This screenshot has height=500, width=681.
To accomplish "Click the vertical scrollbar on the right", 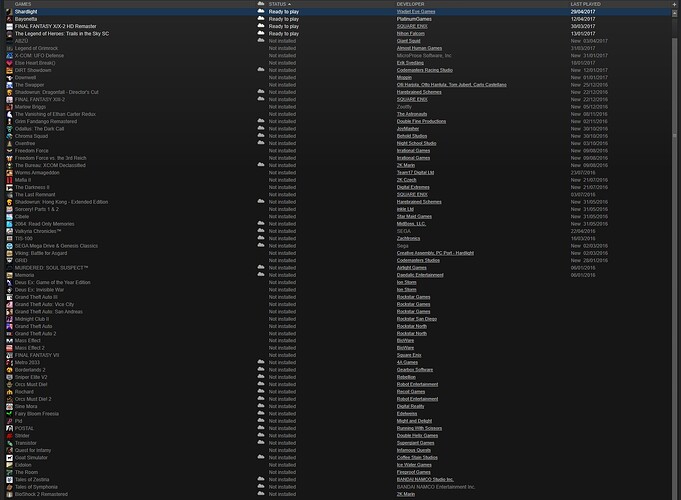I will (676, 250).
